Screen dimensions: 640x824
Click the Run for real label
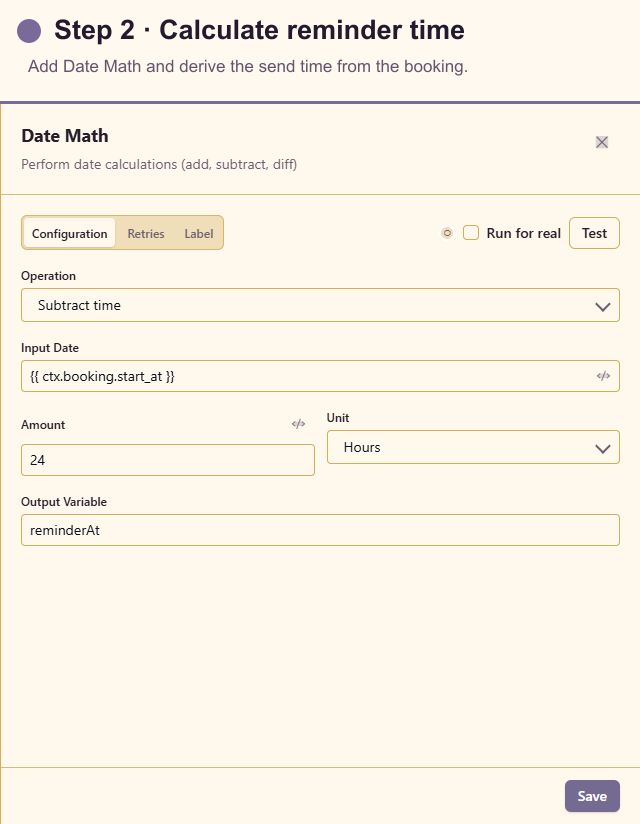point(523,233)
